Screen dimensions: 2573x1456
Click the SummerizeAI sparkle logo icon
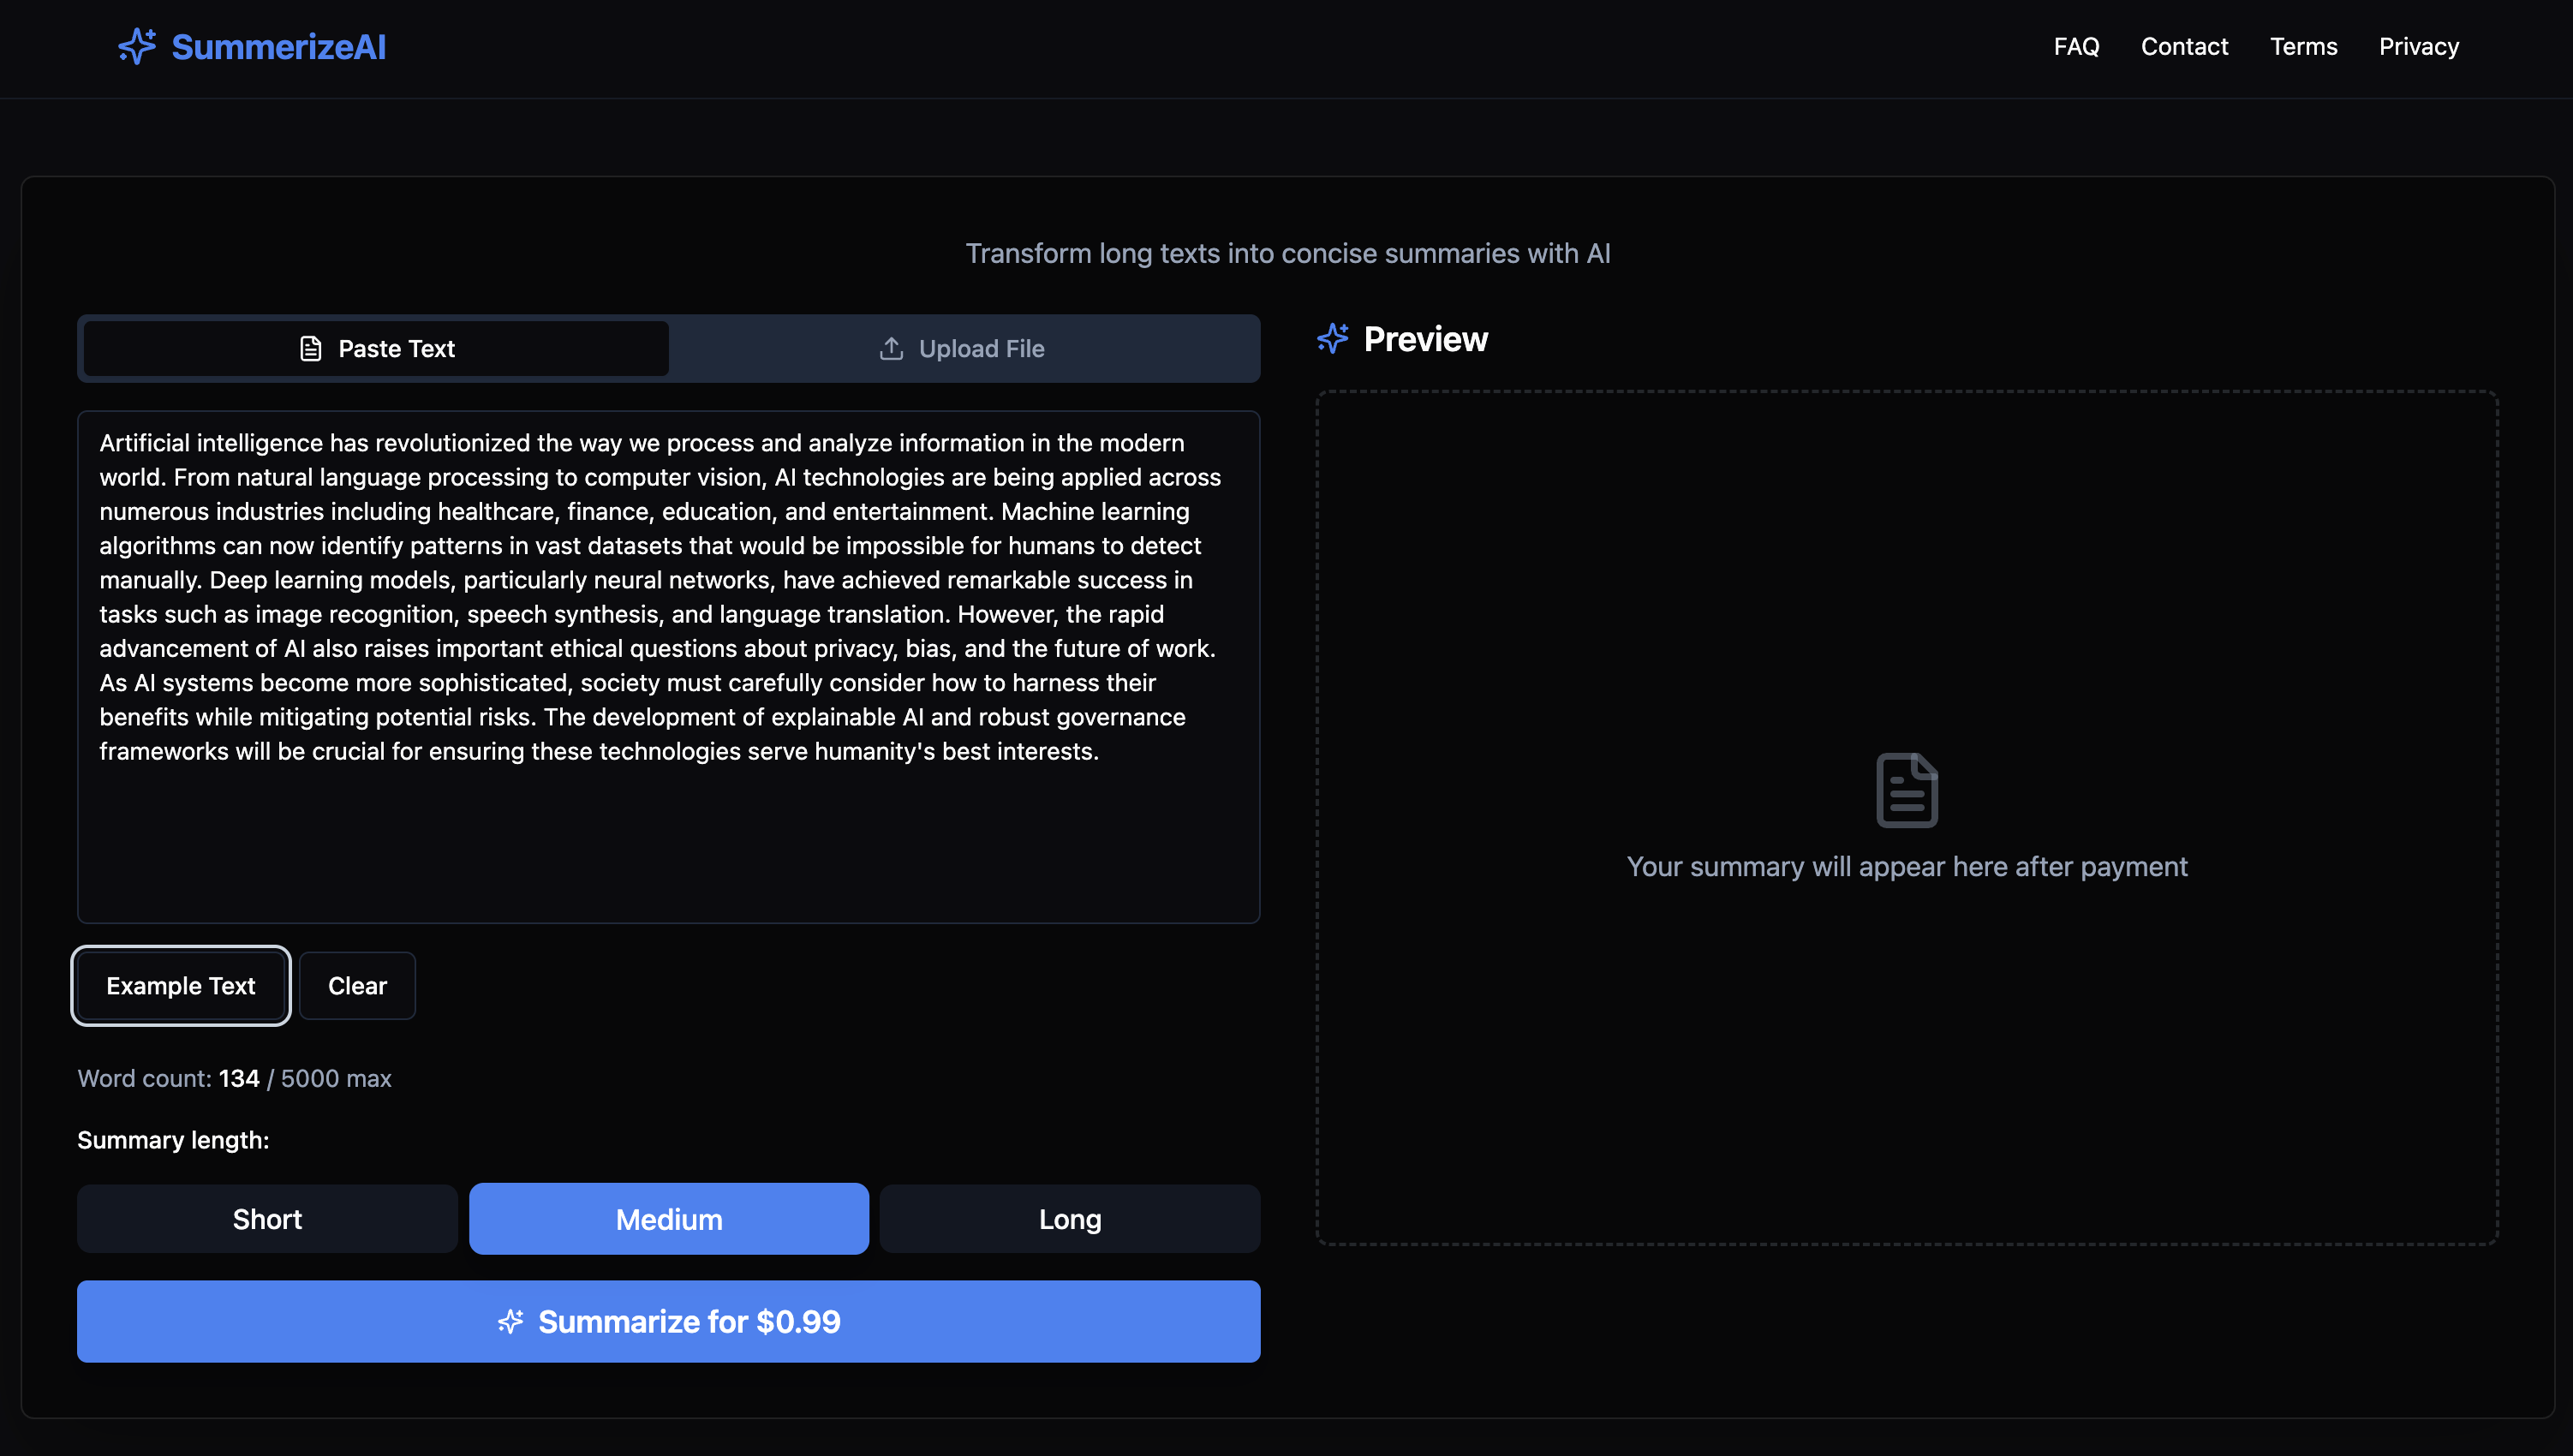tap(137, 47)
